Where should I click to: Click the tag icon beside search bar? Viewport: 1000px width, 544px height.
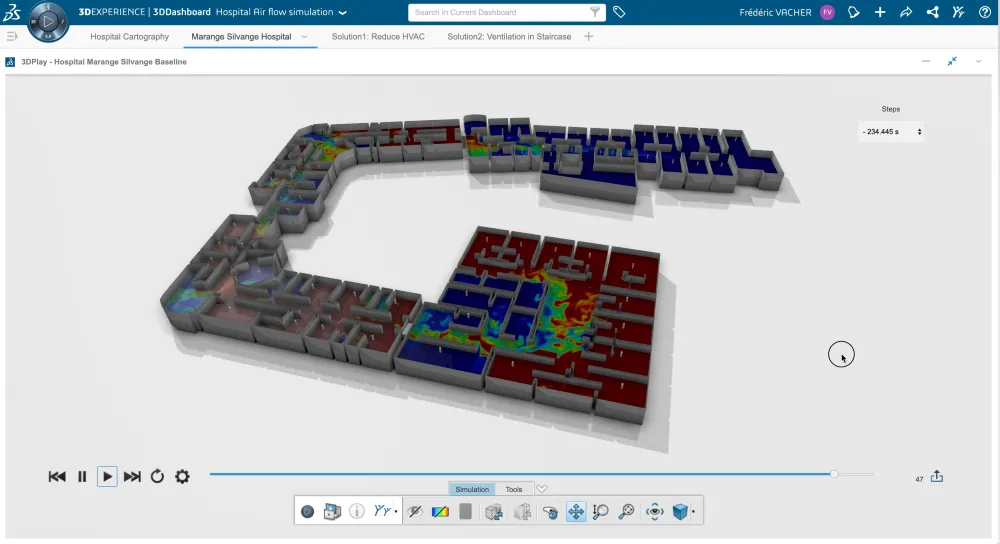tap(619, 12)
